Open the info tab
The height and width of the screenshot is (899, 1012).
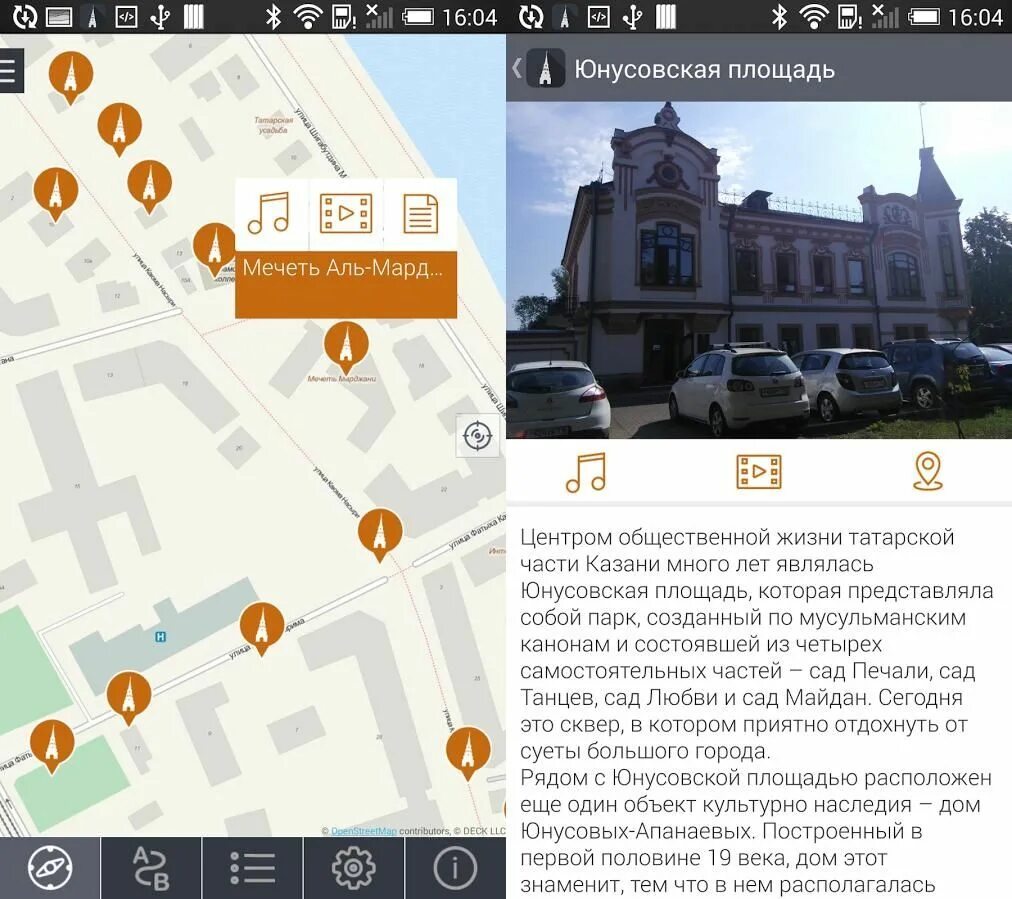[455, 867]
